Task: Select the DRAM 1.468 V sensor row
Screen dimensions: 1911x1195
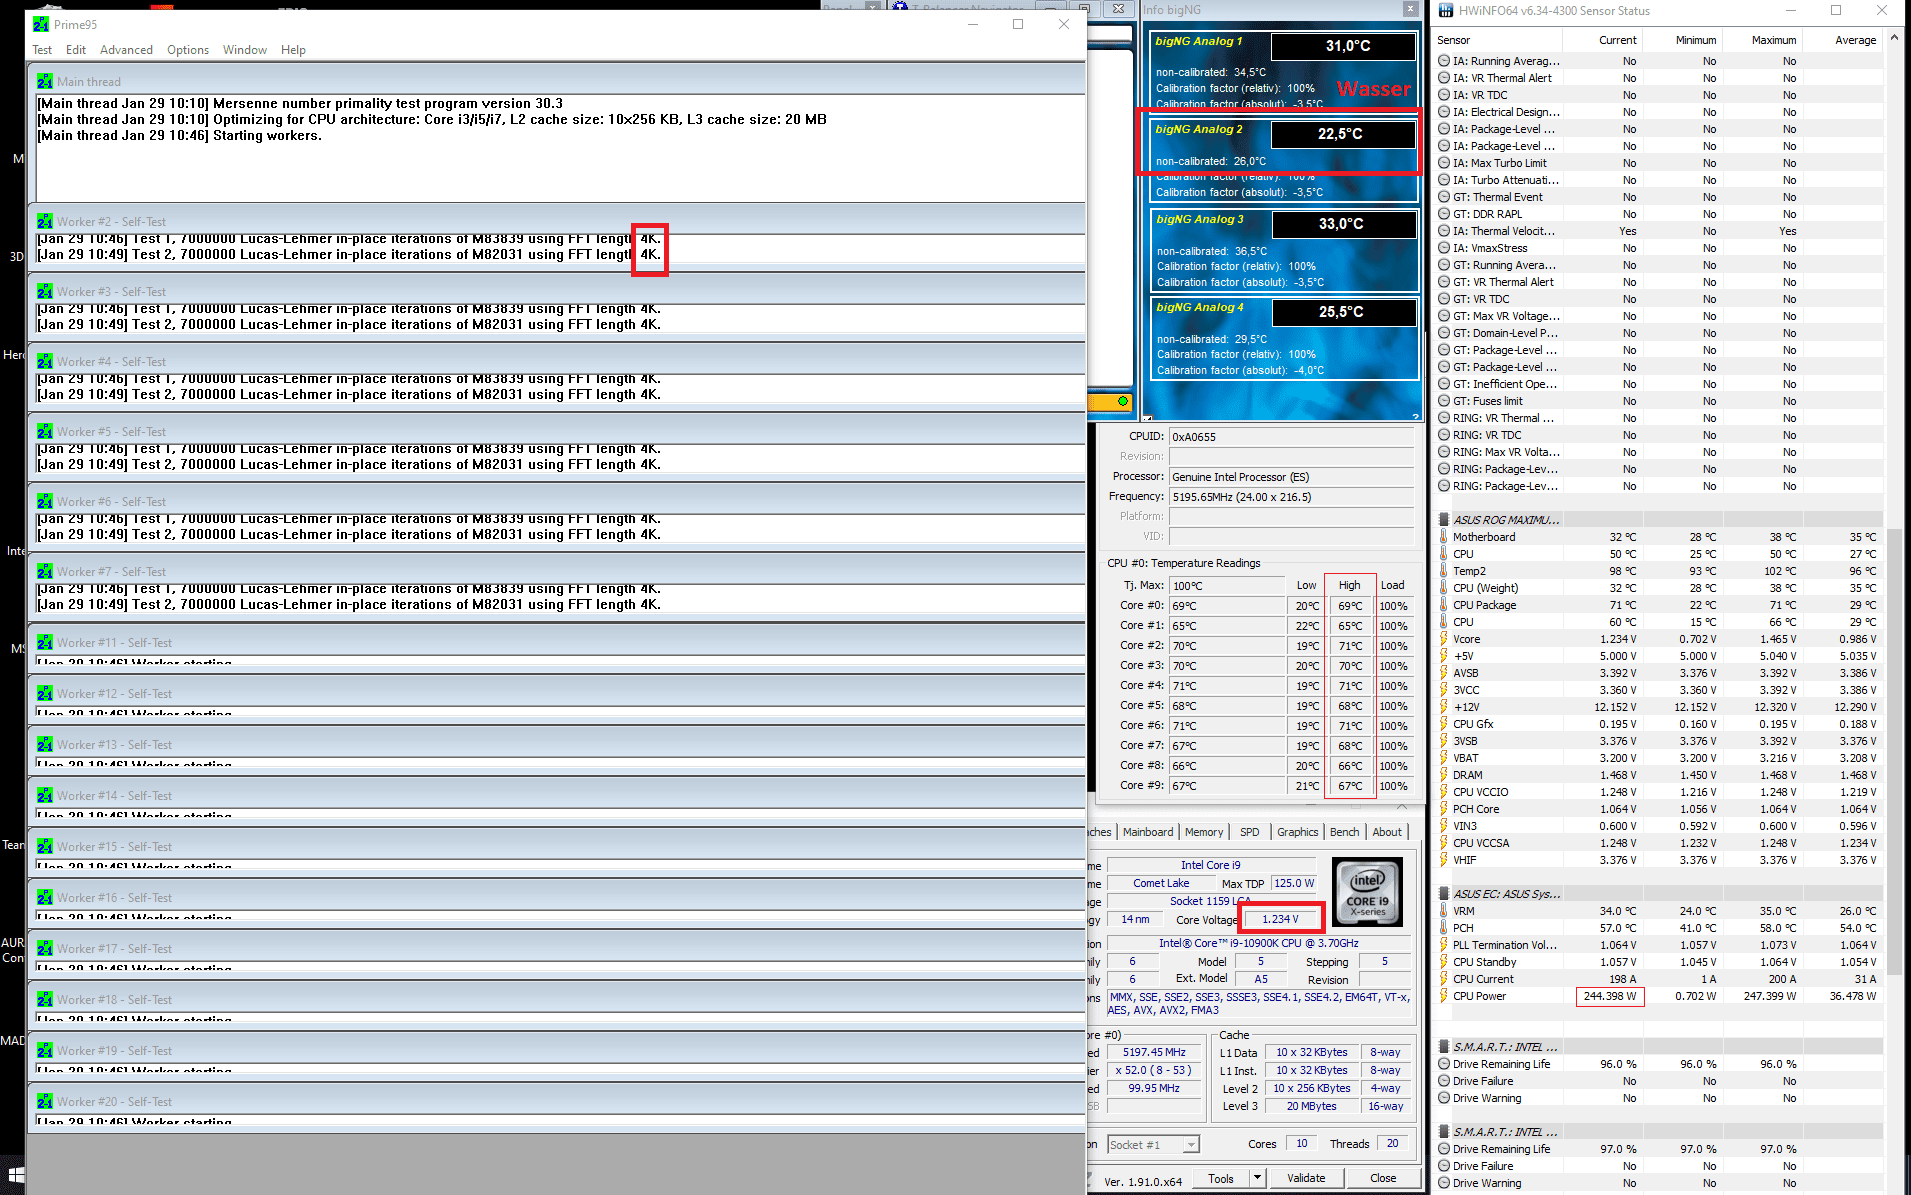Action: (x=1659, y=775)
